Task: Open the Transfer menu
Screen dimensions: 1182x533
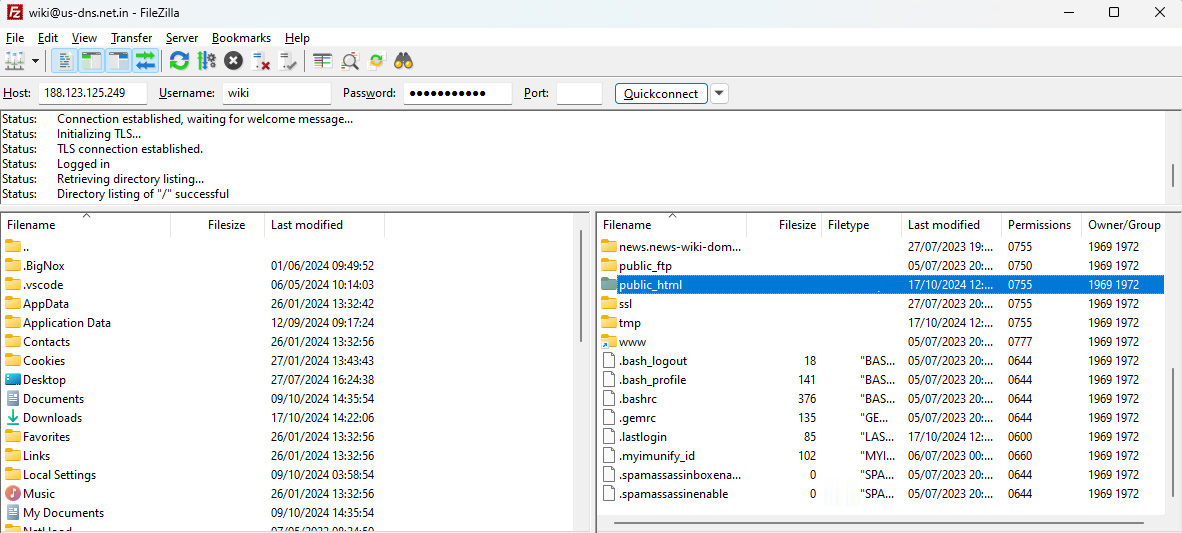Action: point(131,38)
